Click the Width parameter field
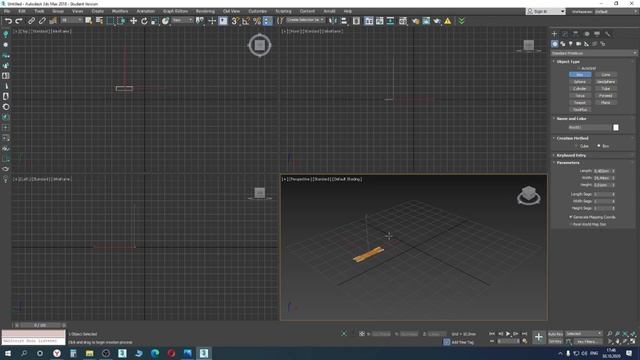The height and width of the screenshot is (360, 640). click(x=602, y=178)
